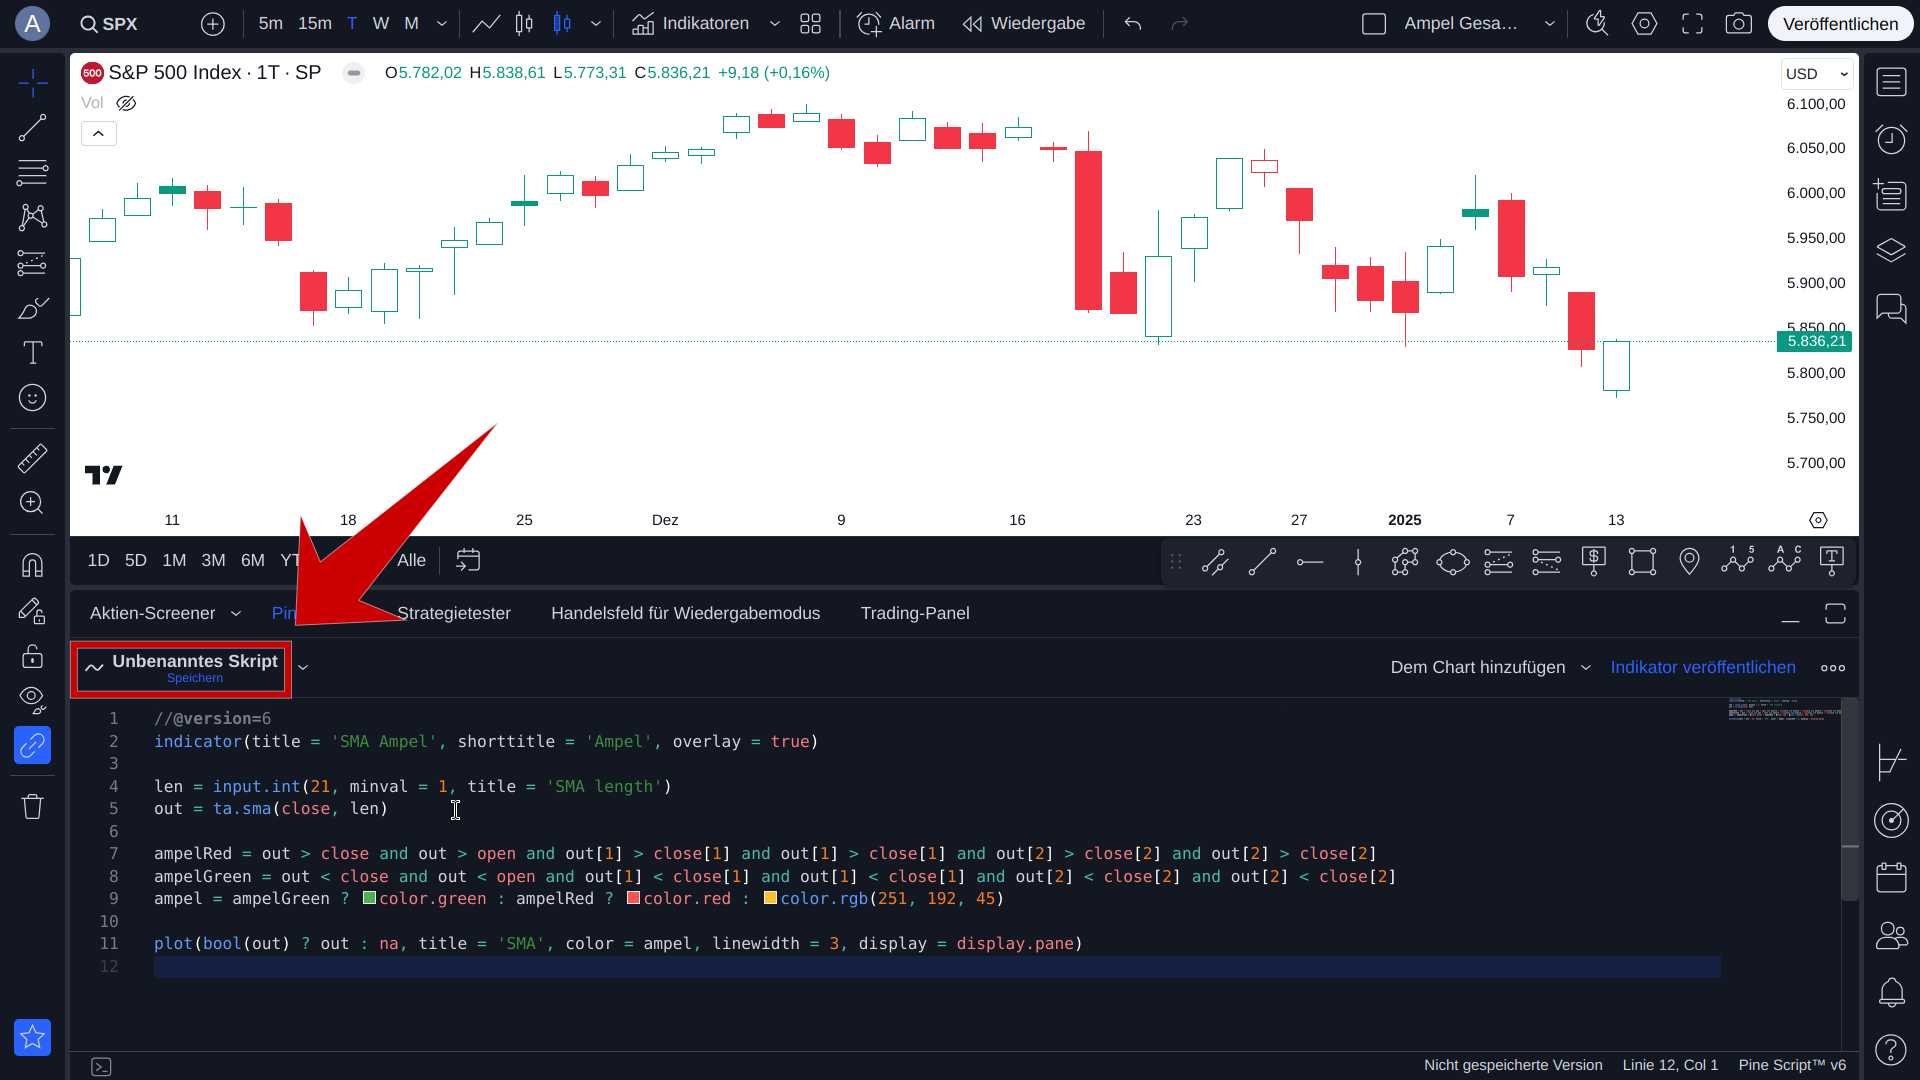The image size is (1920, 1080).
Task: Switch to the 5m timeframe
Action: pos(270,23)
